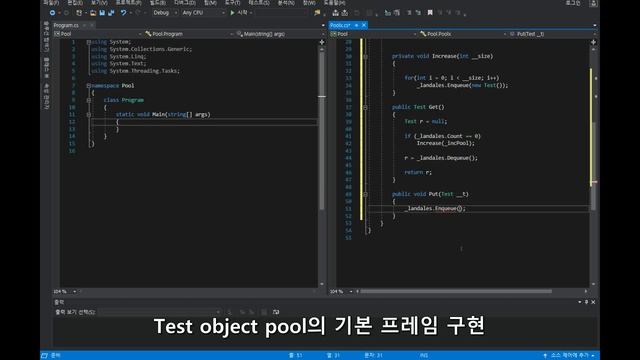Click 'using System.Threading.Tasks;' line
640x360 pixels.
point(135,71)
